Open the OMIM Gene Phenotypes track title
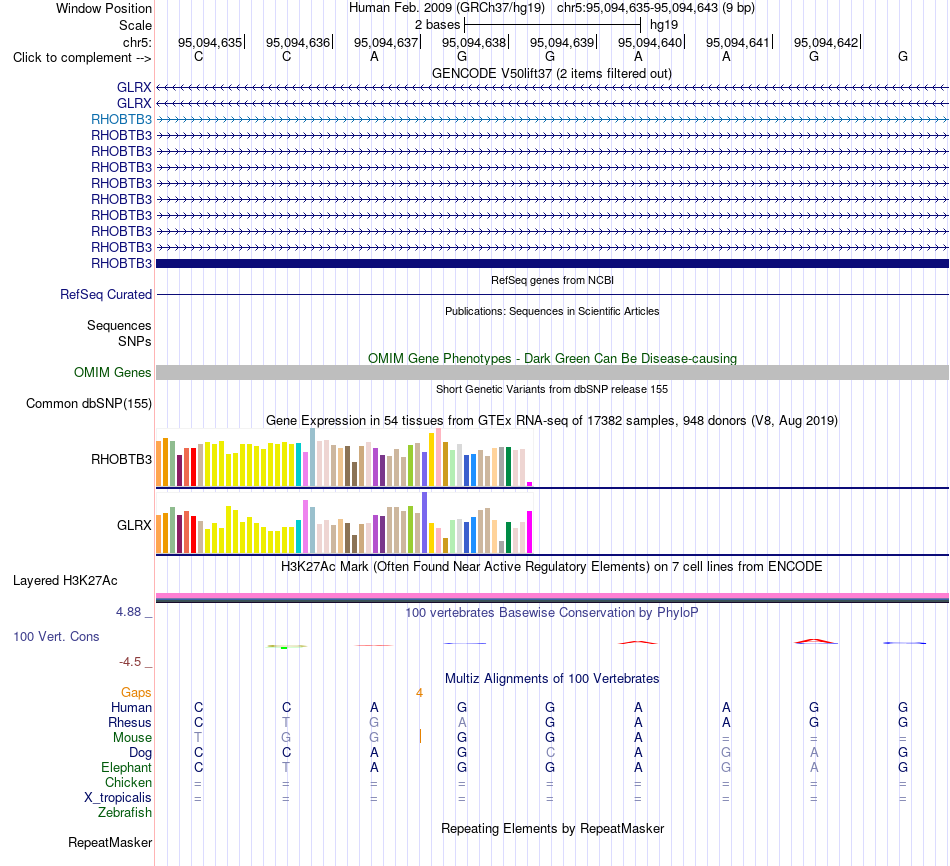The width and height of the screenshot is (950, 866). point(552,358)
